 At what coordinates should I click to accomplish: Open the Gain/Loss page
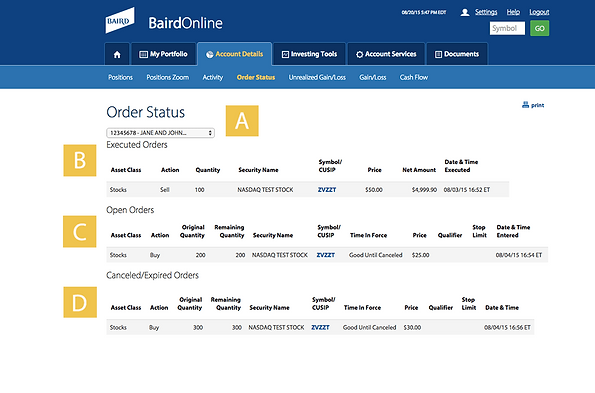click(373, 77)
